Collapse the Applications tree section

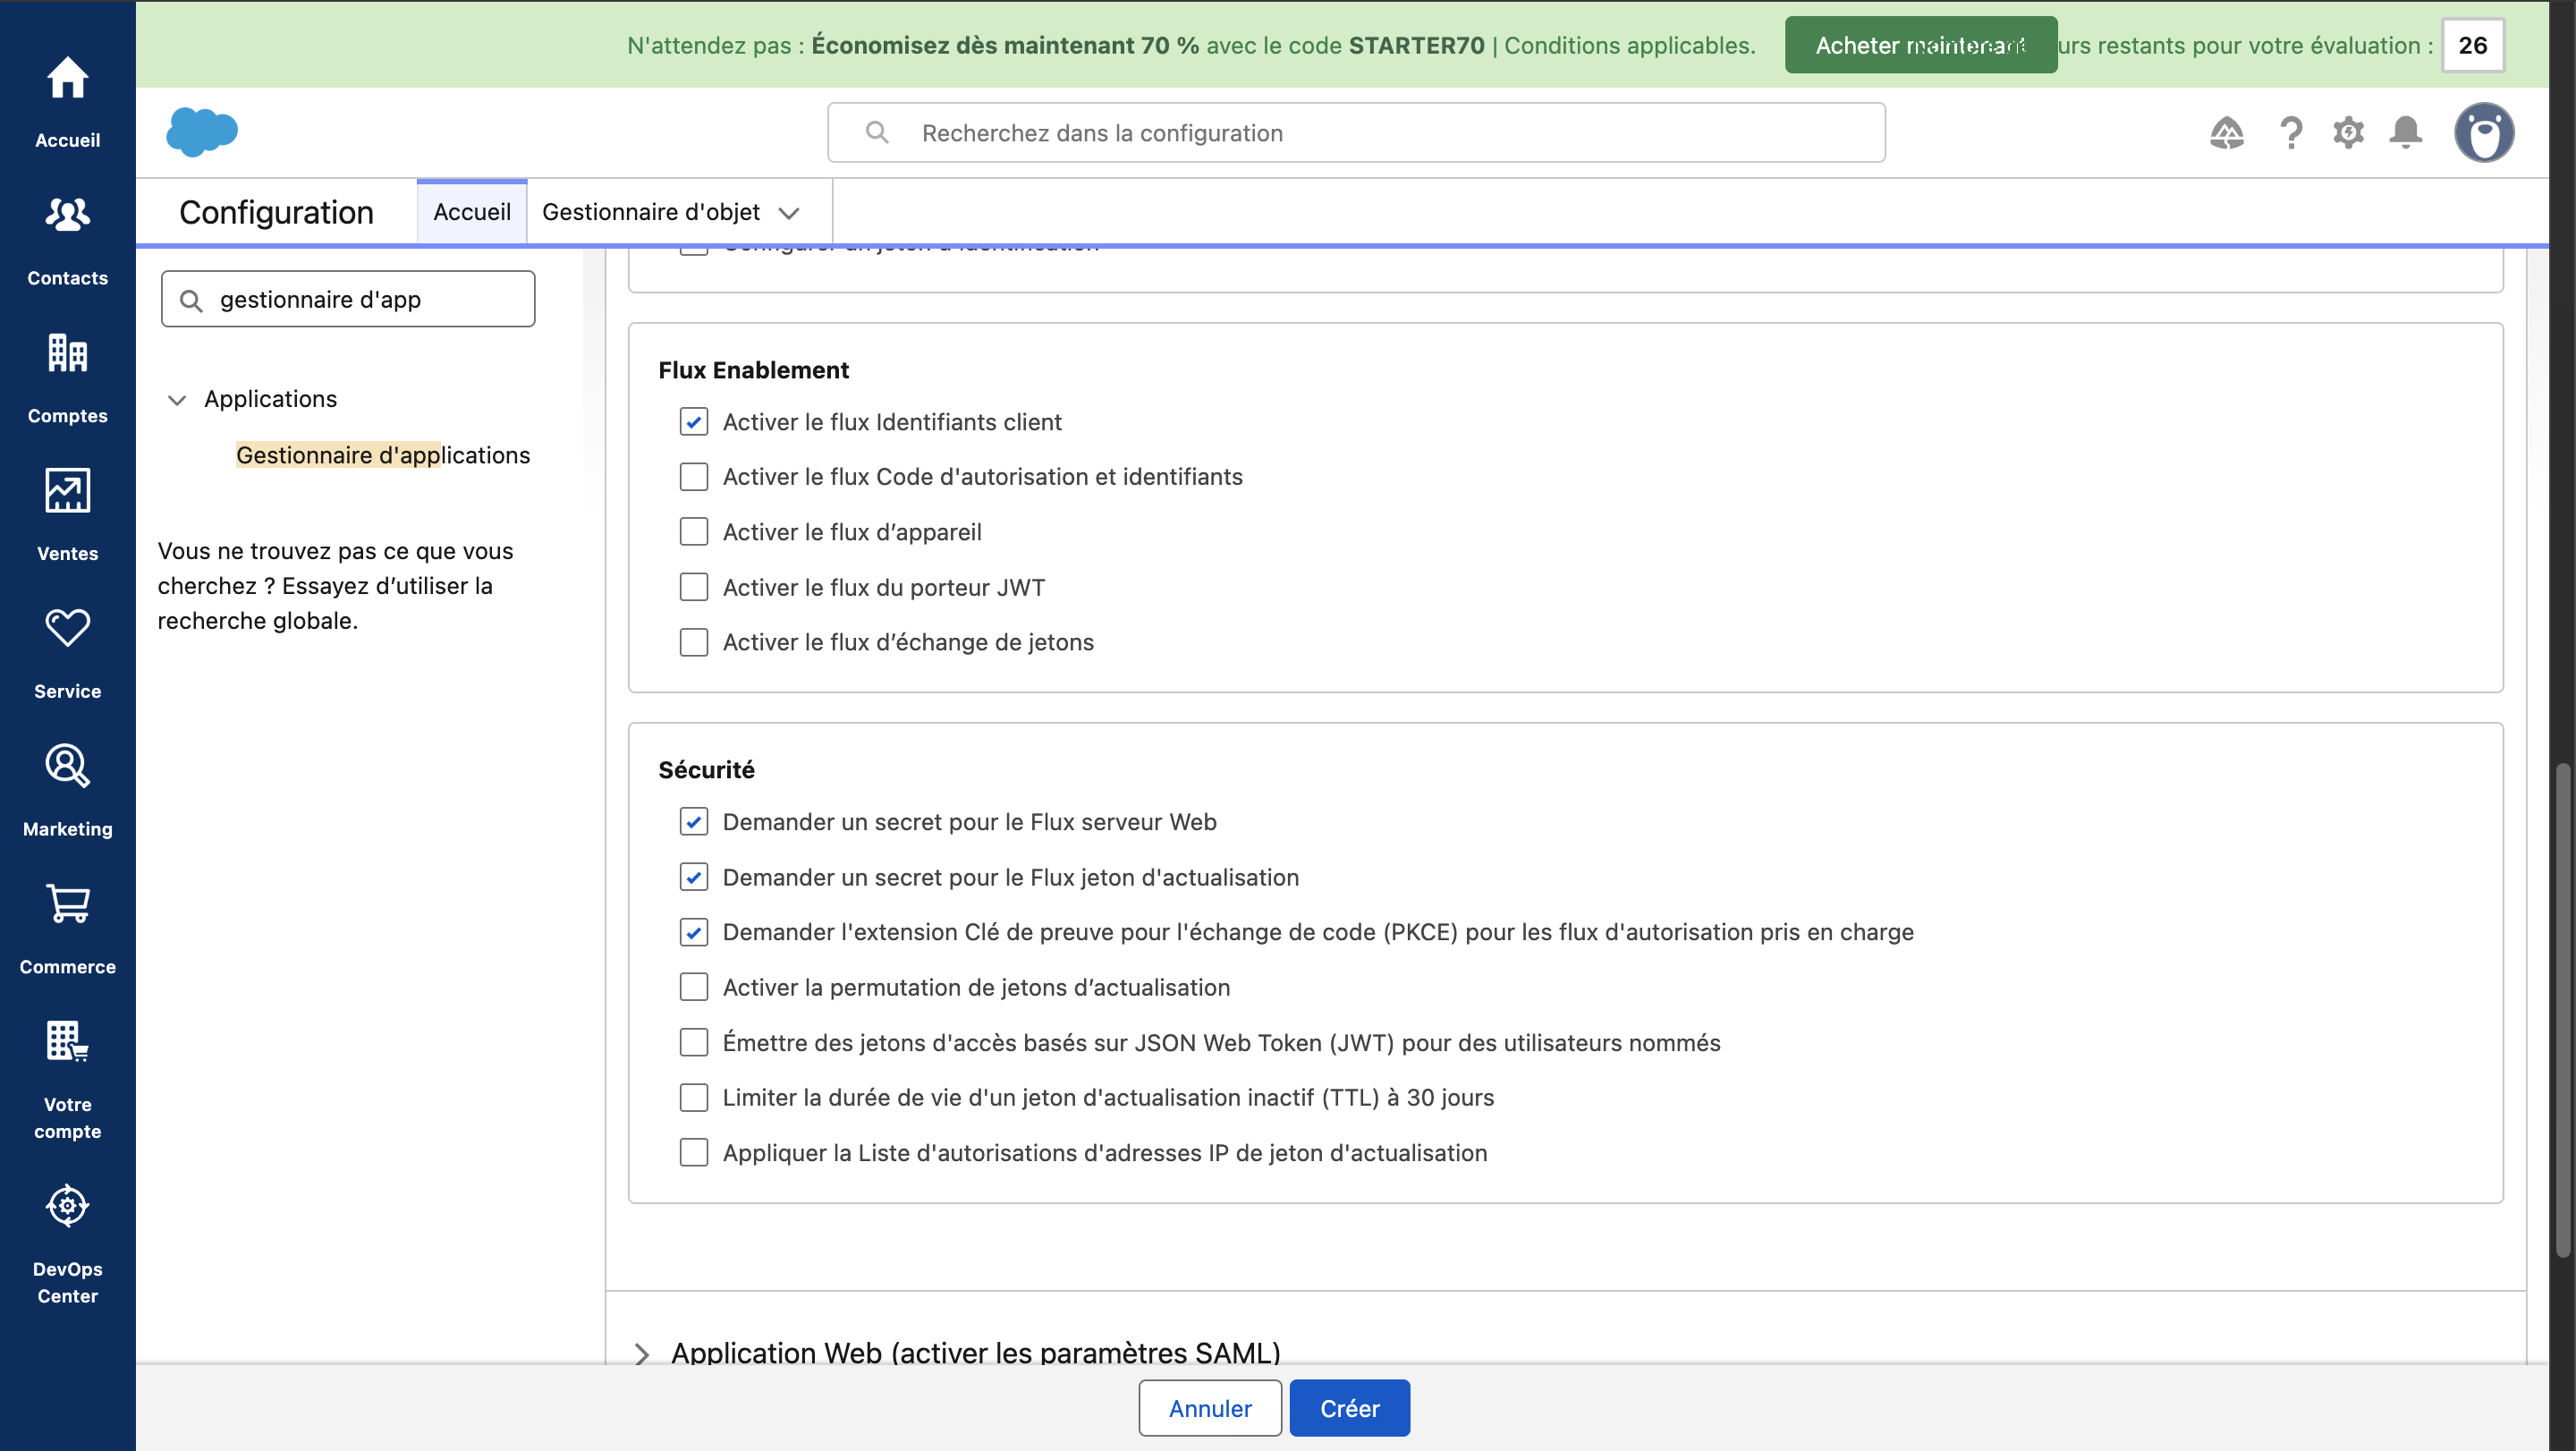point(177,400)
